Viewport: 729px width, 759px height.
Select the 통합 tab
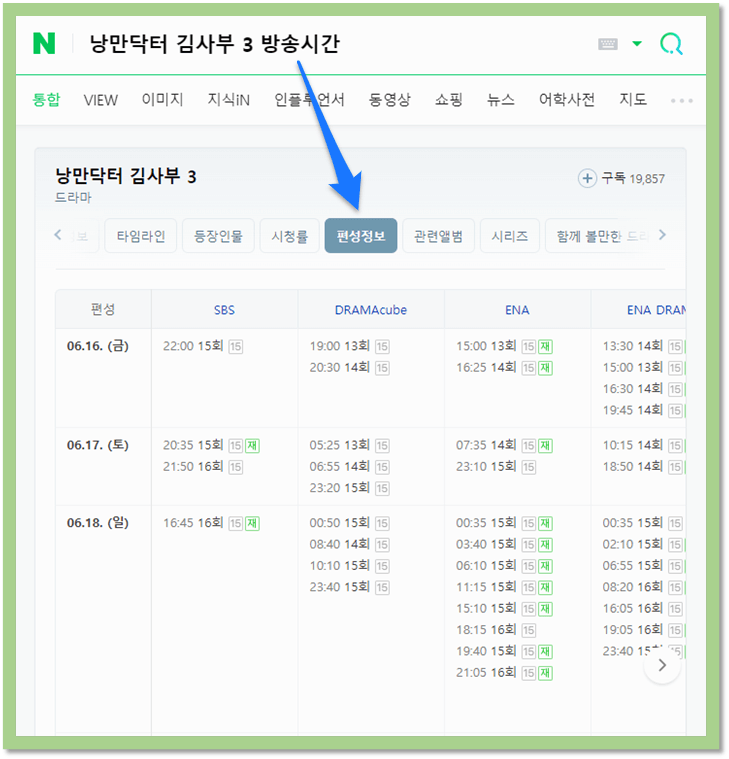click(x=46, y=100)
